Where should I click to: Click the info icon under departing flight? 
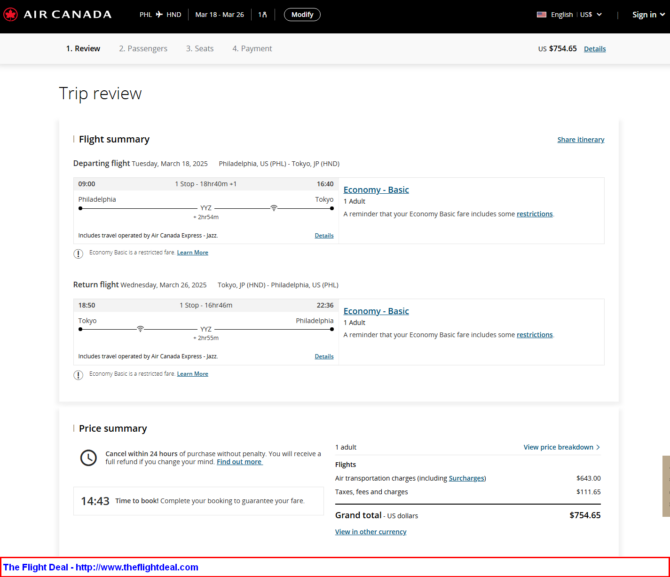coord(78,253)
